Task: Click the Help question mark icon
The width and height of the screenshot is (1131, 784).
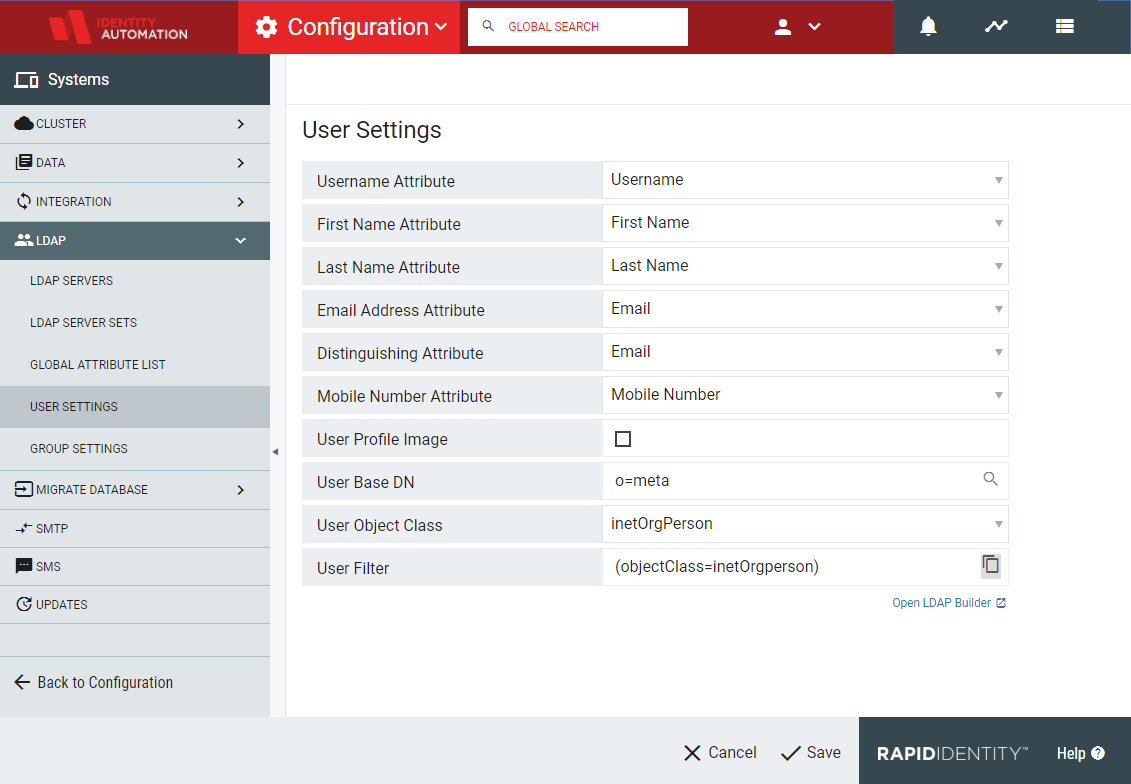Action: click(1098, 753)
